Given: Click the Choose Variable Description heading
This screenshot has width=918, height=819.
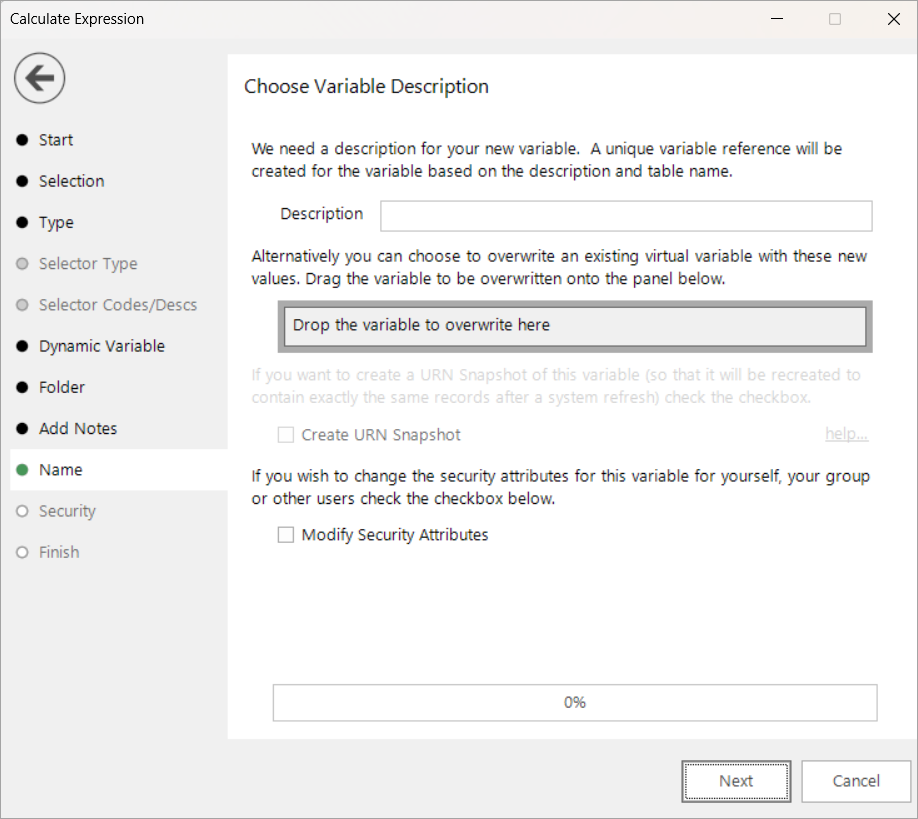Looking at the screenshot, I should point(366,87).
